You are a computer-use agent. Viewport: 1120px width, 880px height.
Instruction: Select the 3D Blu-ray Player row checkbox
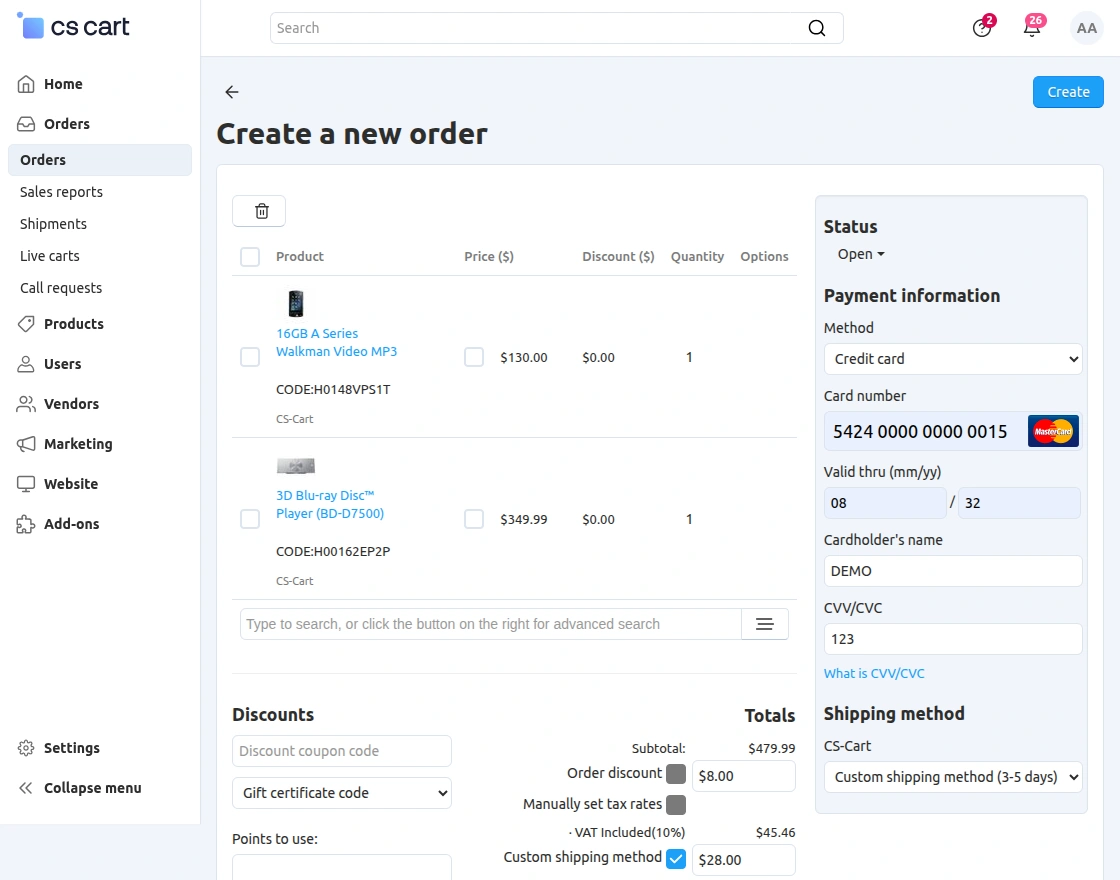point(250,519)
